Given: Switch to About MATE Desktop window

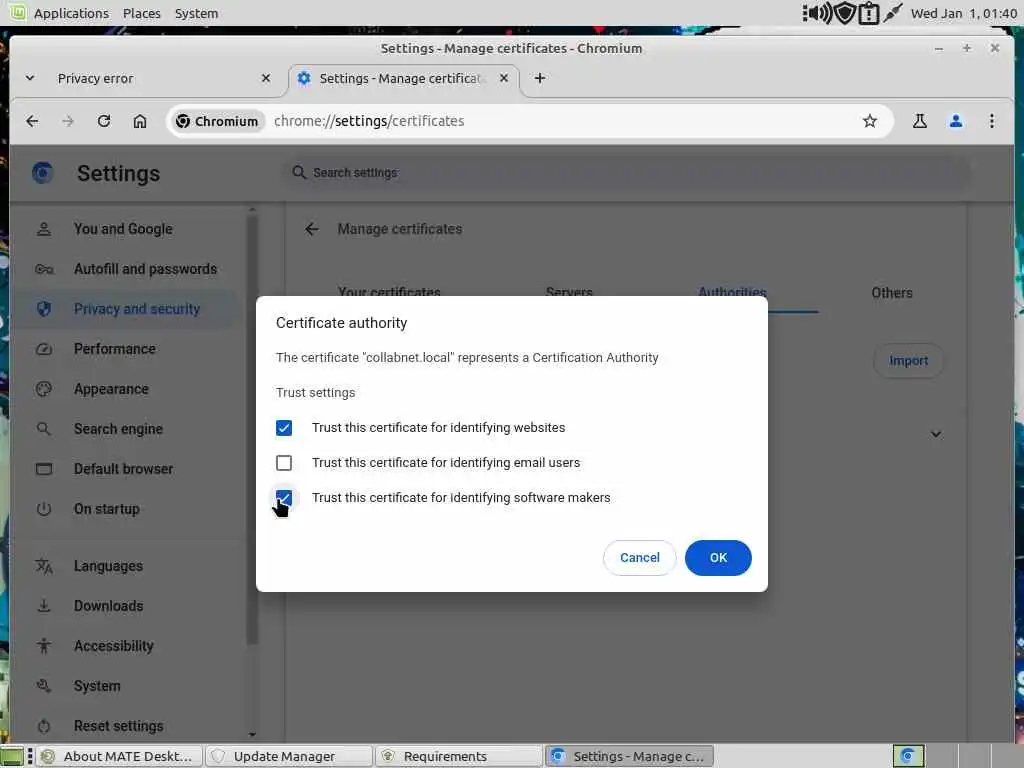Looking at the screenshot, I should pyautogui.click(x=119, y=756).
